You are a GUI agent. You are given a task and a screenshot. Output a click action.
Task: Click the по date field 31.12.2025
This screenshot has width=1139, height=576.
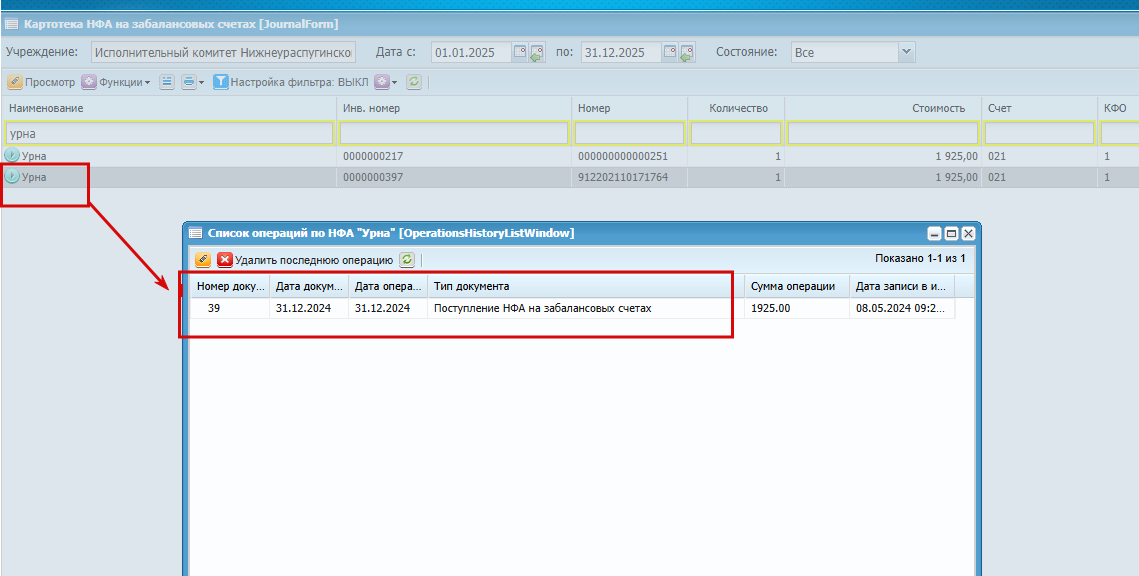click(621, 52)
